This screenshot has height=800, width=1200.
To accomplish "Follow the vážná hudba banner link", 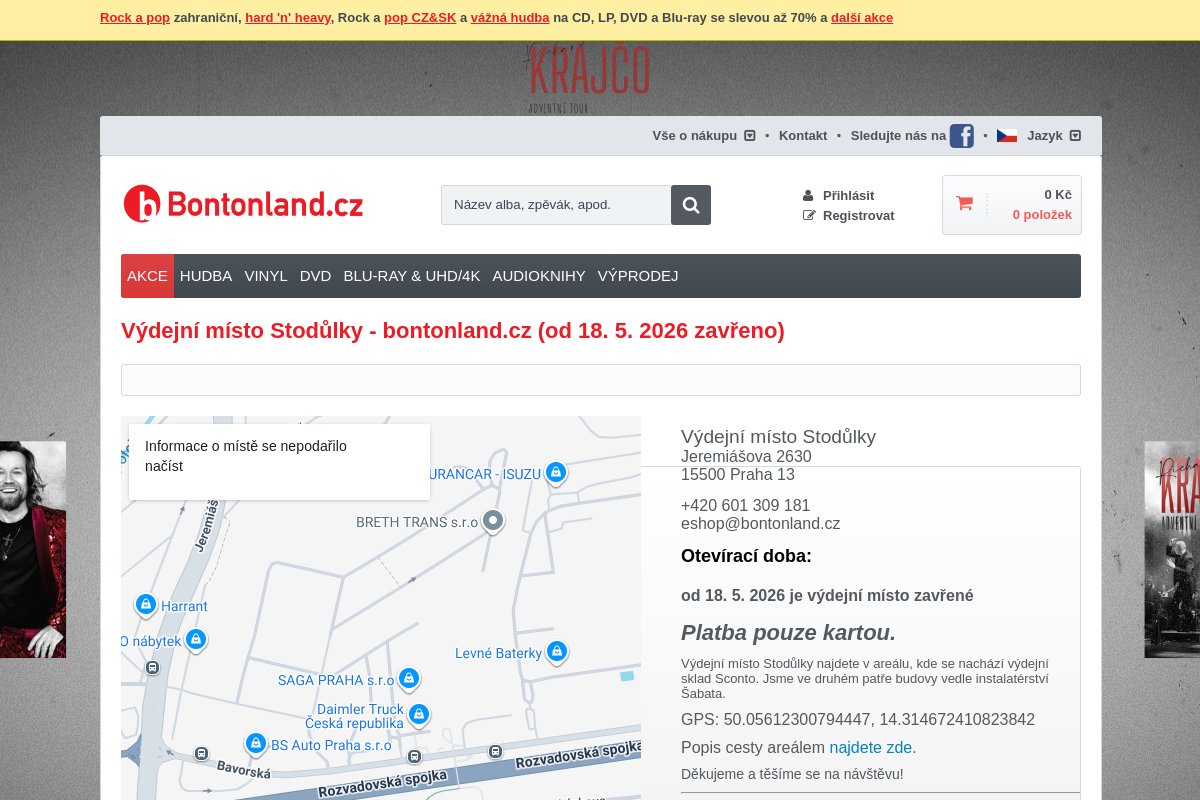I will pos(510,17).
